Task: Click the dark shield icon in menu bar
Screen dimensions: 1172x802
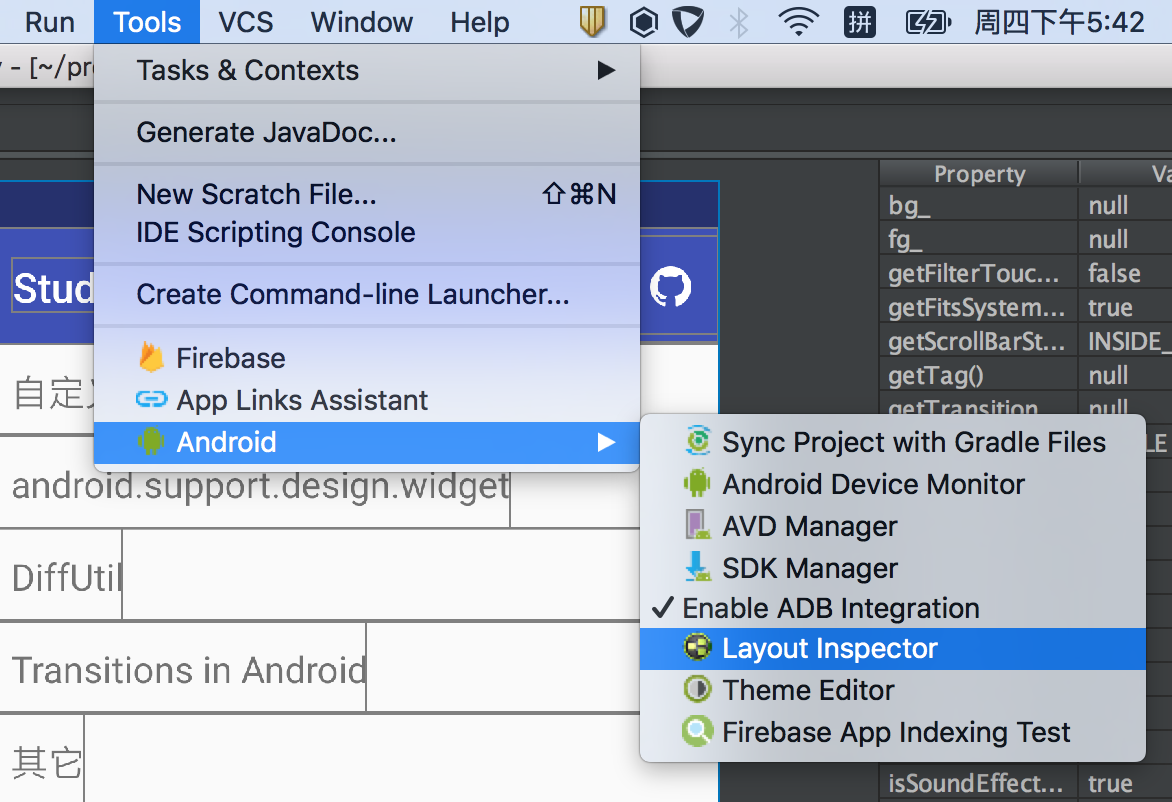Action: point(688,22)
